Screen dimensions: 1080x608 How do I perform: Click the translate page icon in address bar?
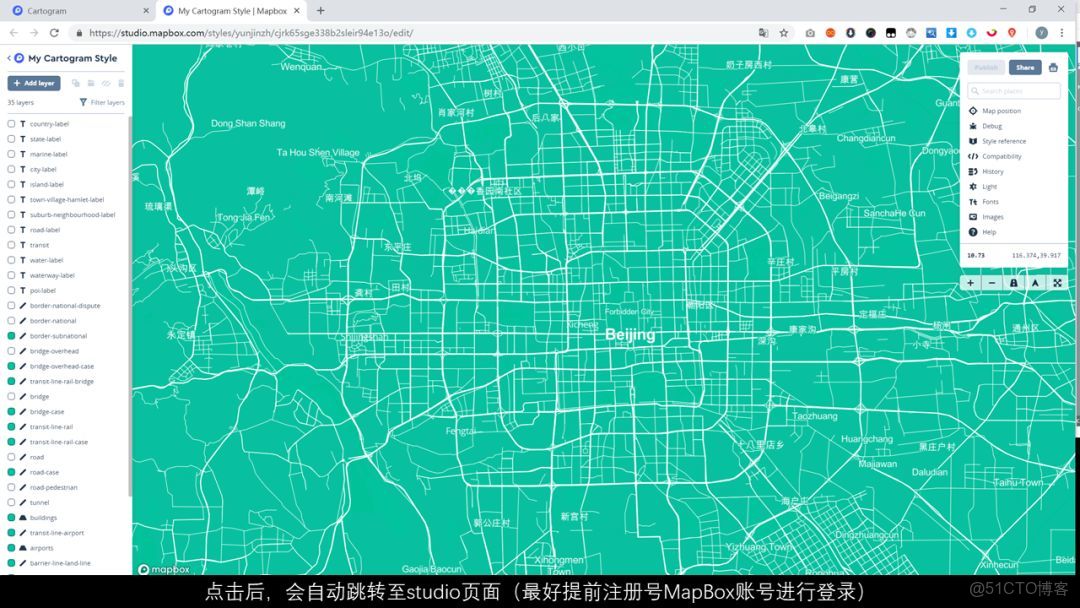[x=763, y=32]
